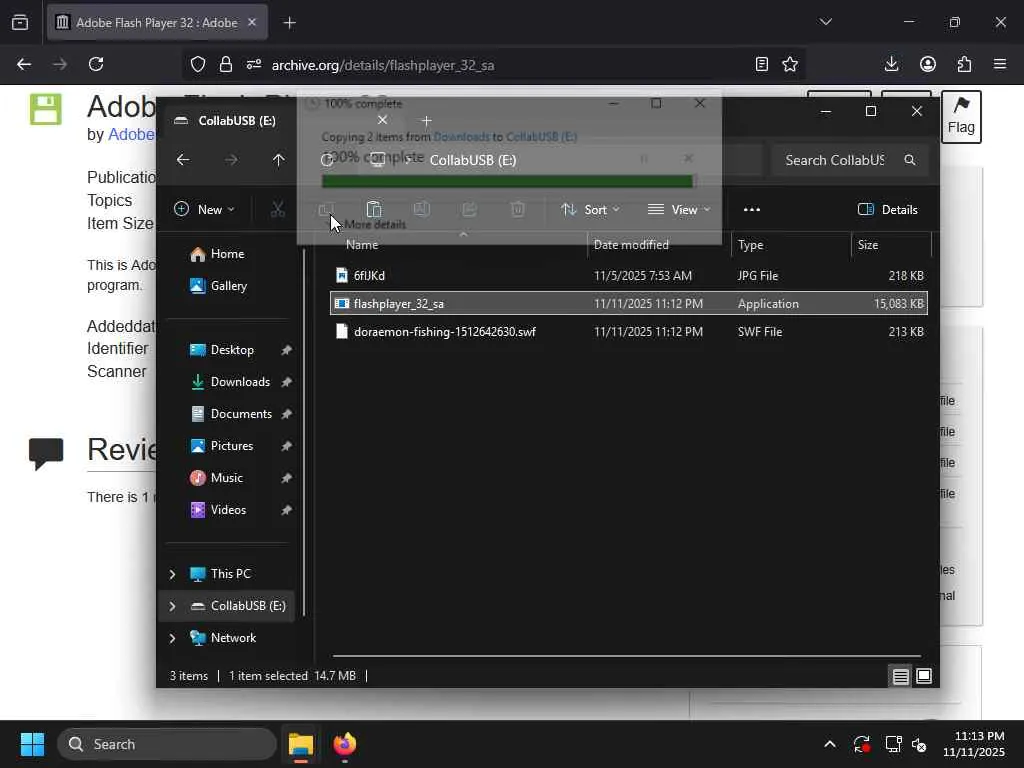Open Desktop quick access folder
Screen dimensions: 1024x768
221,350
